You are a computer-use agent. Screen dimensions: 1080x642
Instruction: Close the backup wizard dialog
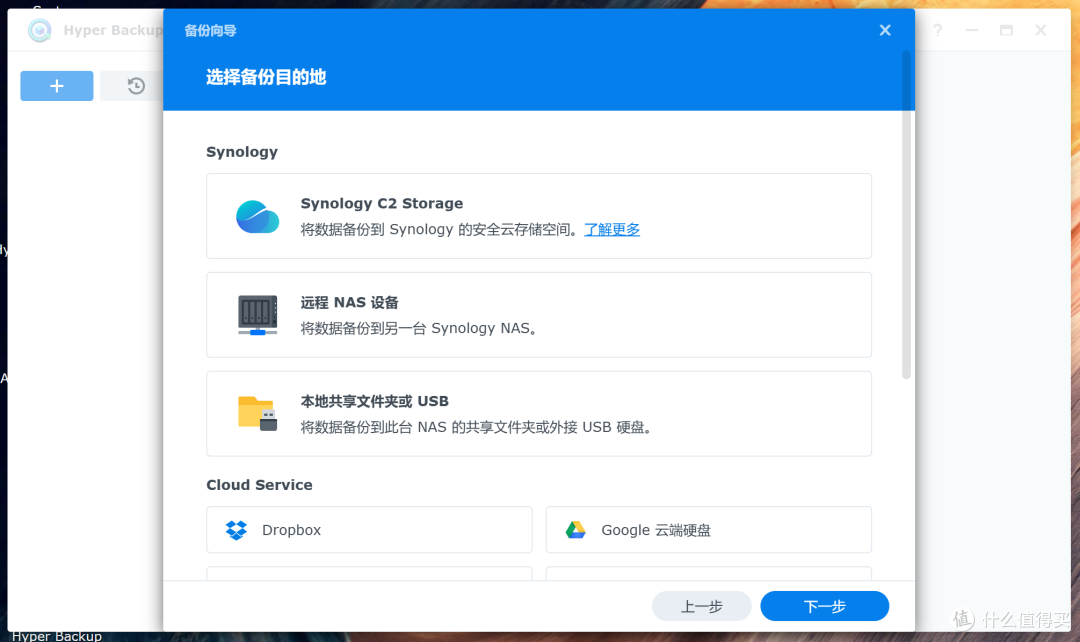(885, 30)
